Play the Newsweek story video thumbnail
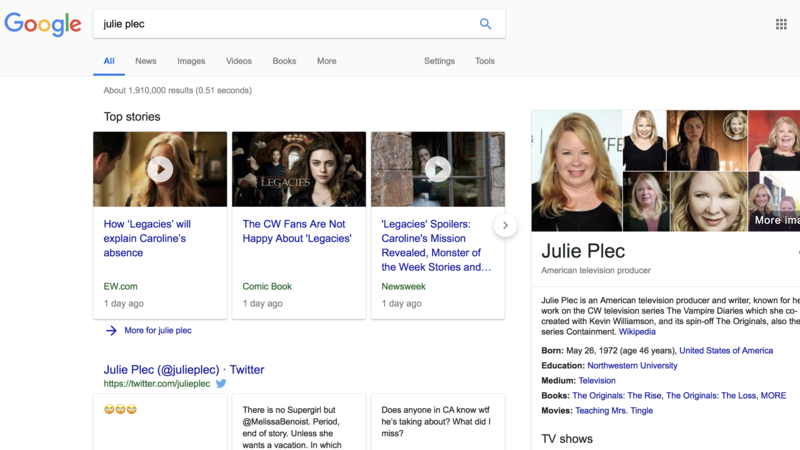 437,169
